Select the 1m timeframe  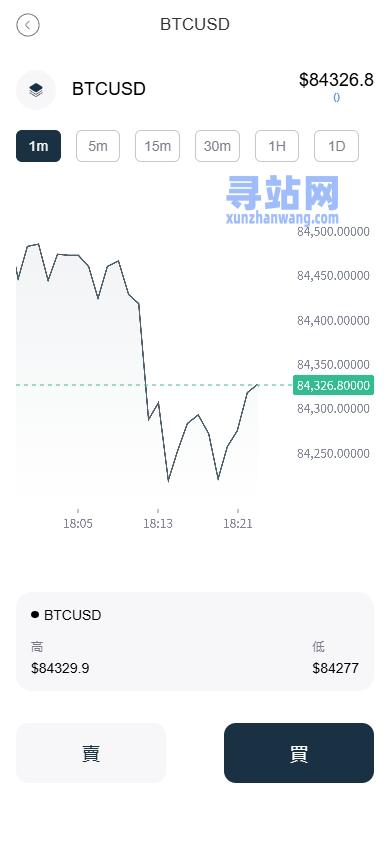point(38,146)
